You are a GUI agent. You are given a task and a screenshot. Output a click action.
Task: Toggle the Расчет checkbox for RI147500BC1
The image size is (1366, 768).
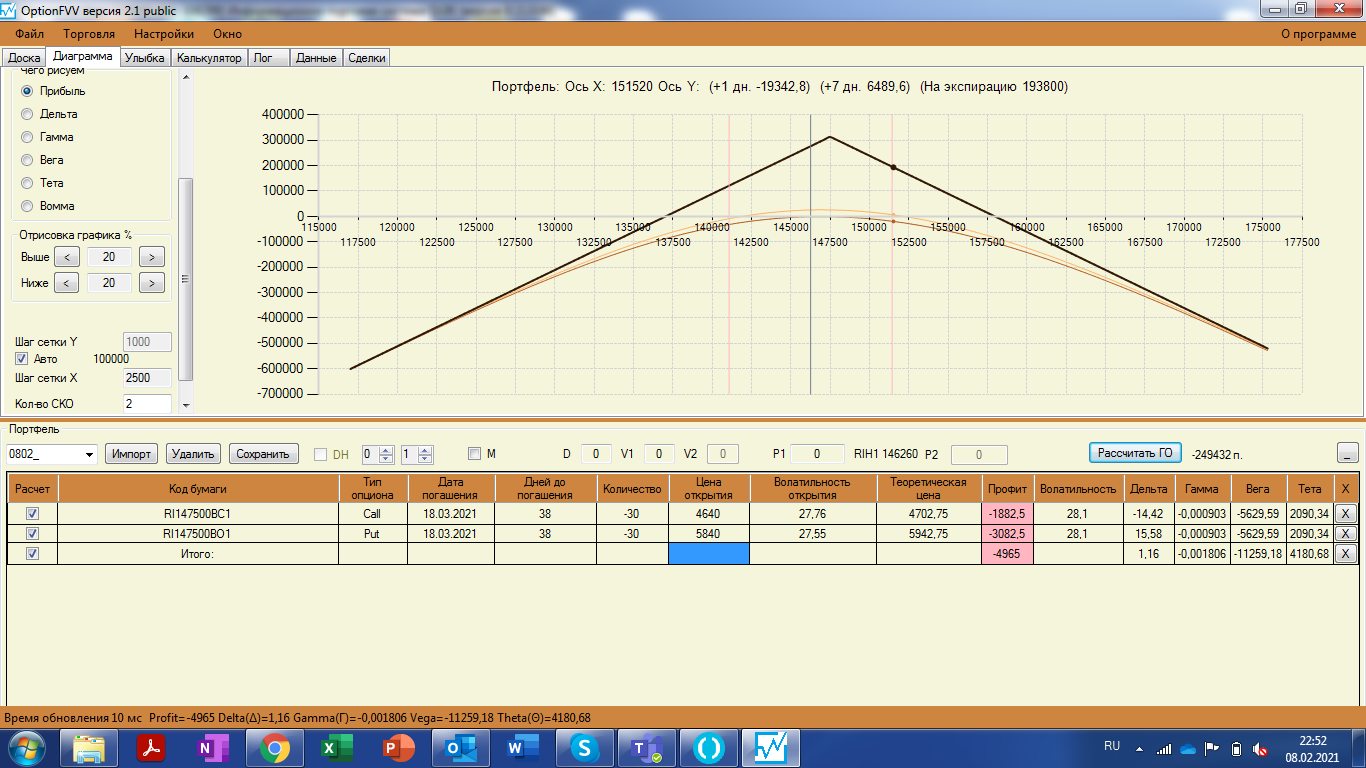tap(32, 513)
